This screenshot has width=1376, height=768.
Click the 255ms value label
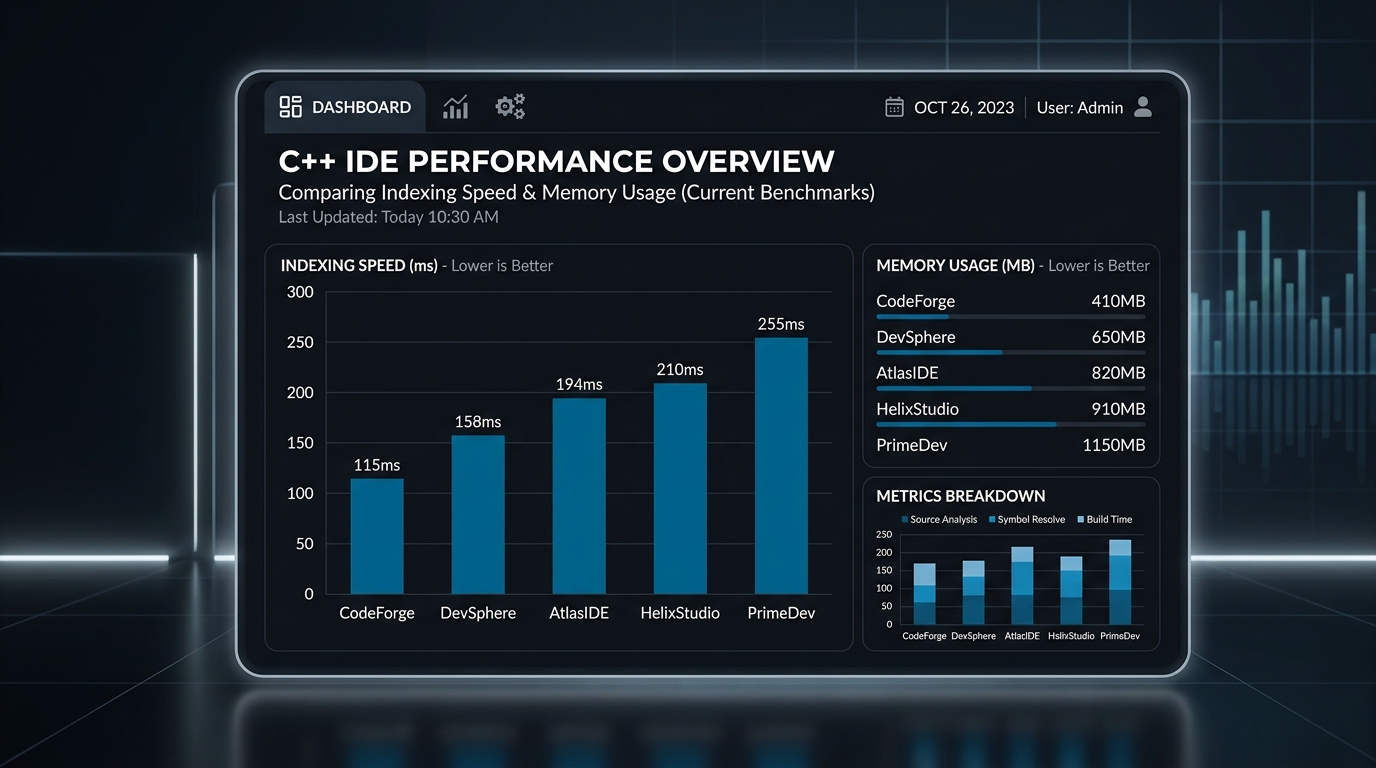point(781,324)
